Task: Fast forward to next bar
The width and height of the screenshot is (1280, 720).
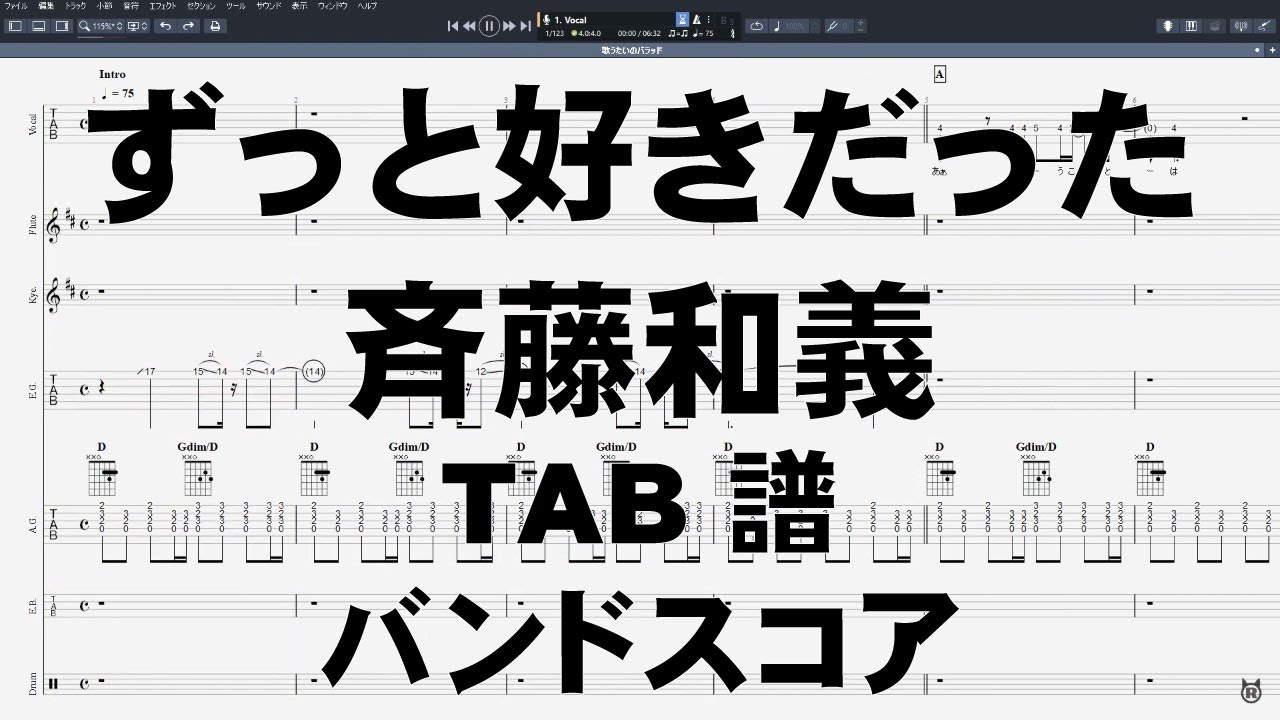Action: coord(509,26)
